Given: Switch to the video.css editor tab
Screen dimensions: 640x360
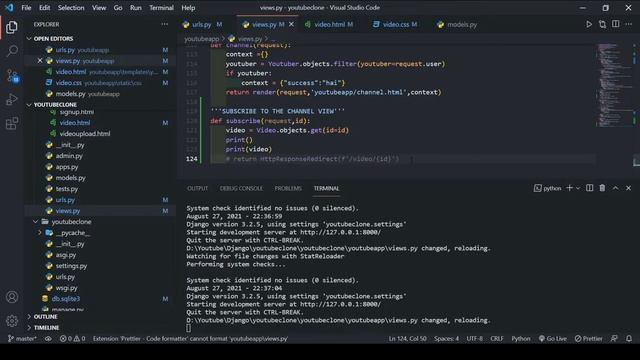Looking at the screenshot, I should point(395,24).
